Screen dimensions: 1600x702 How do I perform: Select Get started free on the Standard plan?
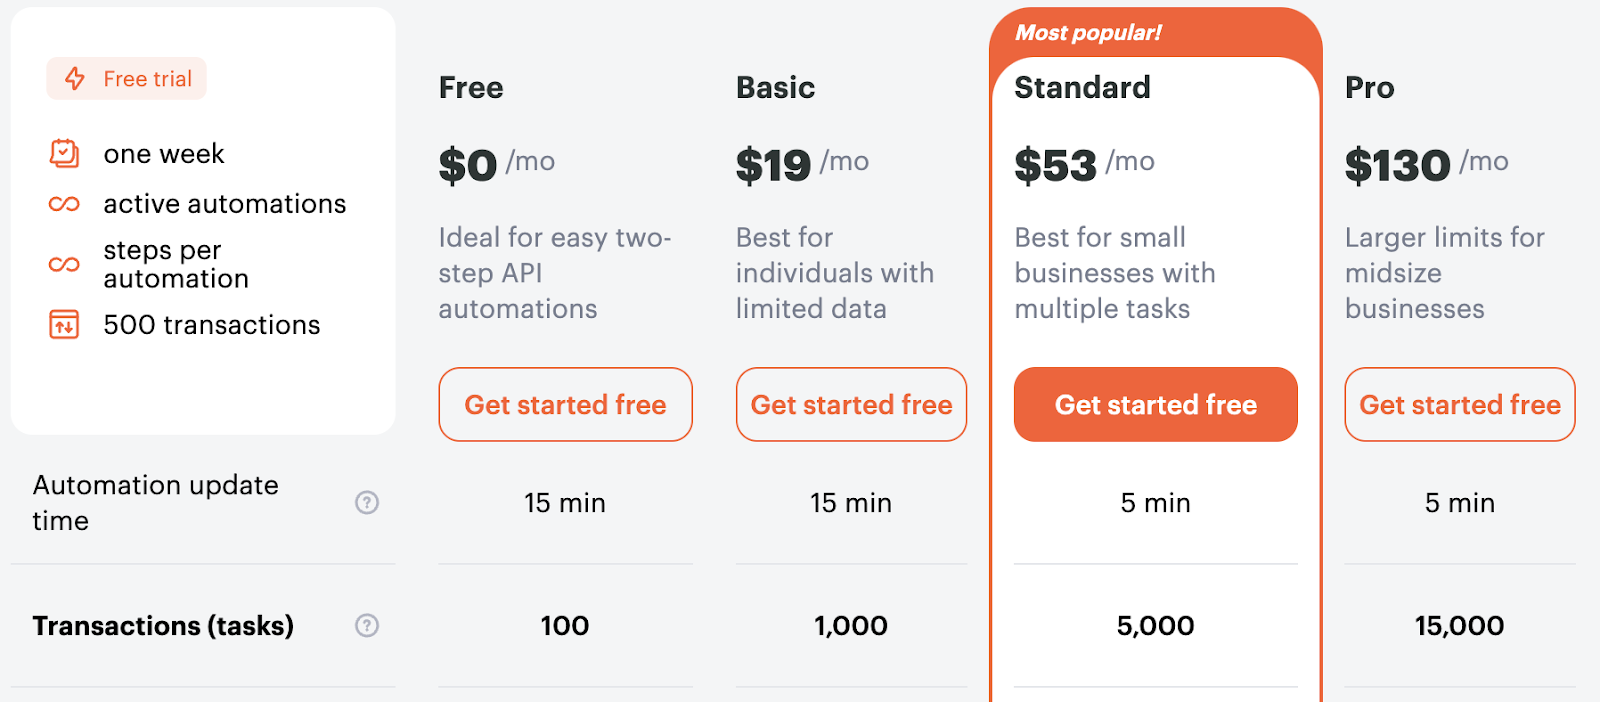1155,405
